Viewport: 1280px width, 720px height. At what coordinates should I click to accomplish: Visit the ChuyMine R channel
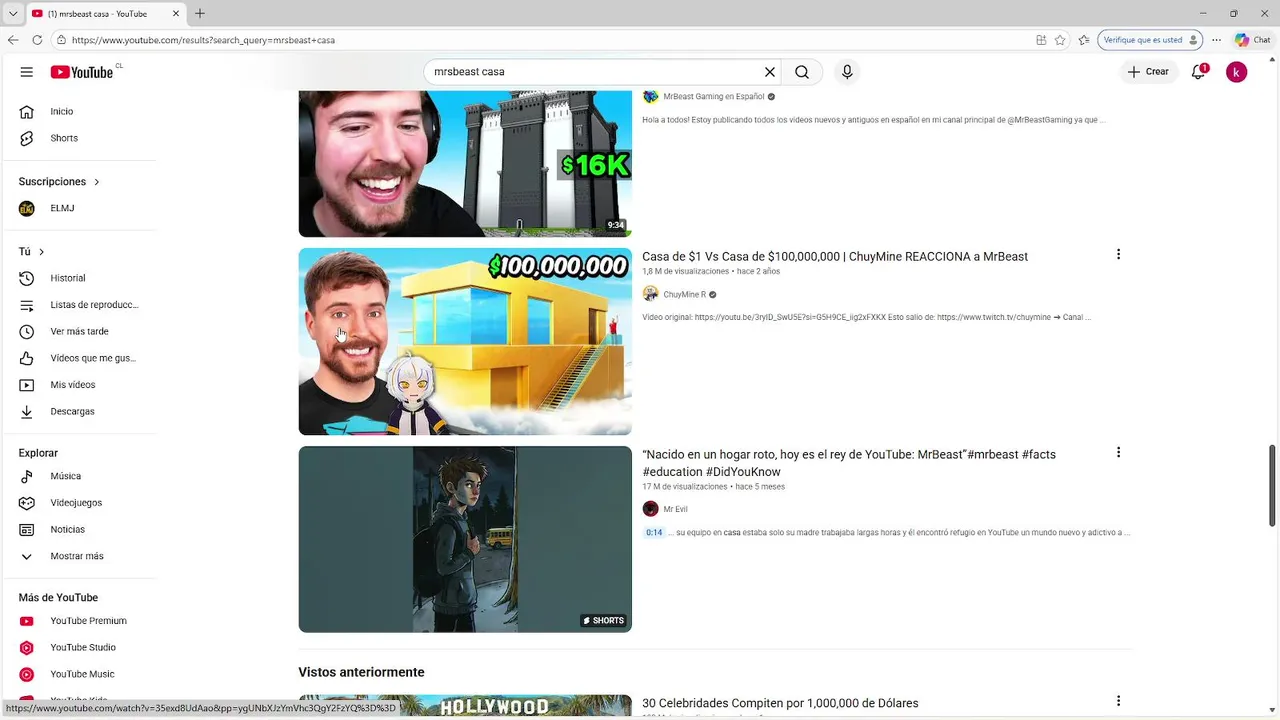pyautogui.click(x=684, y=295)
